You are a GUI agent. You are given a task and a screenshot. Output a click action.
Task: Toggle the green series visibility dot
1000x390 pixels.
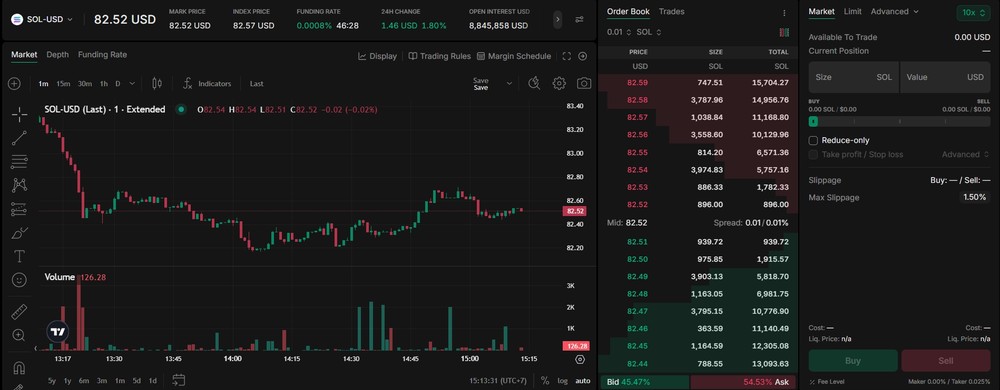(x=181, y=110)
